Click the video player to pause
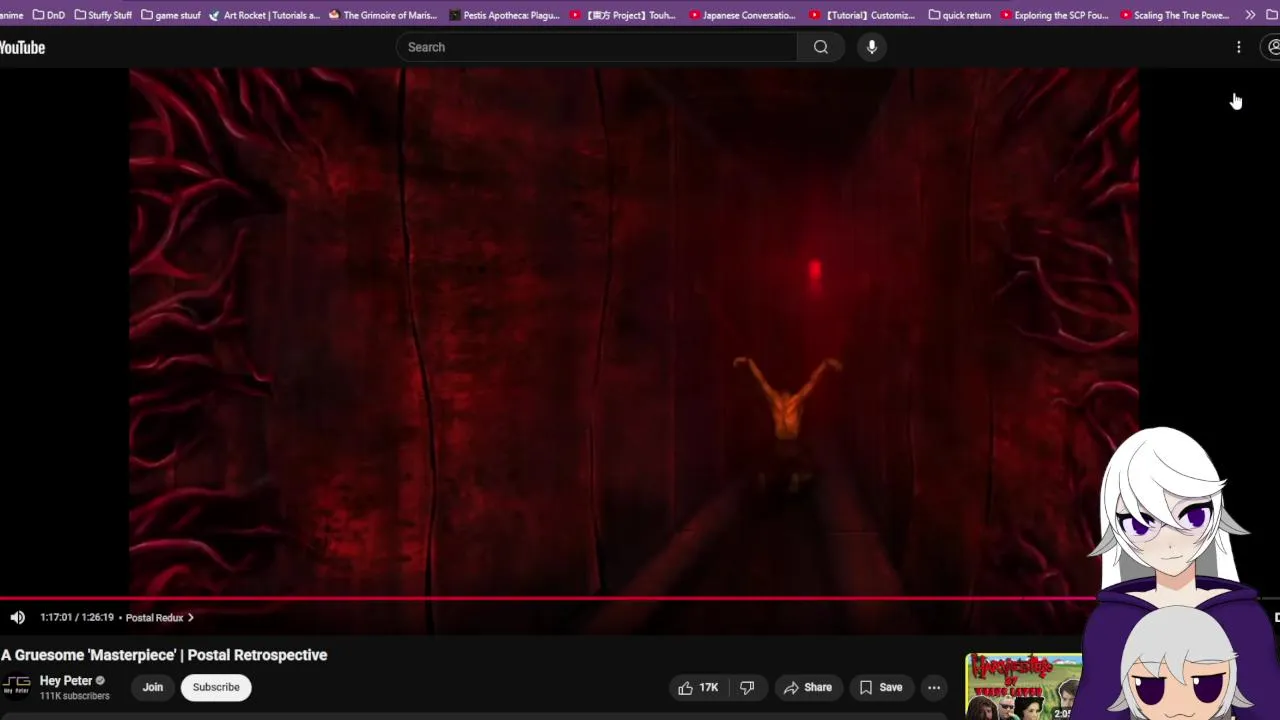 633,330
